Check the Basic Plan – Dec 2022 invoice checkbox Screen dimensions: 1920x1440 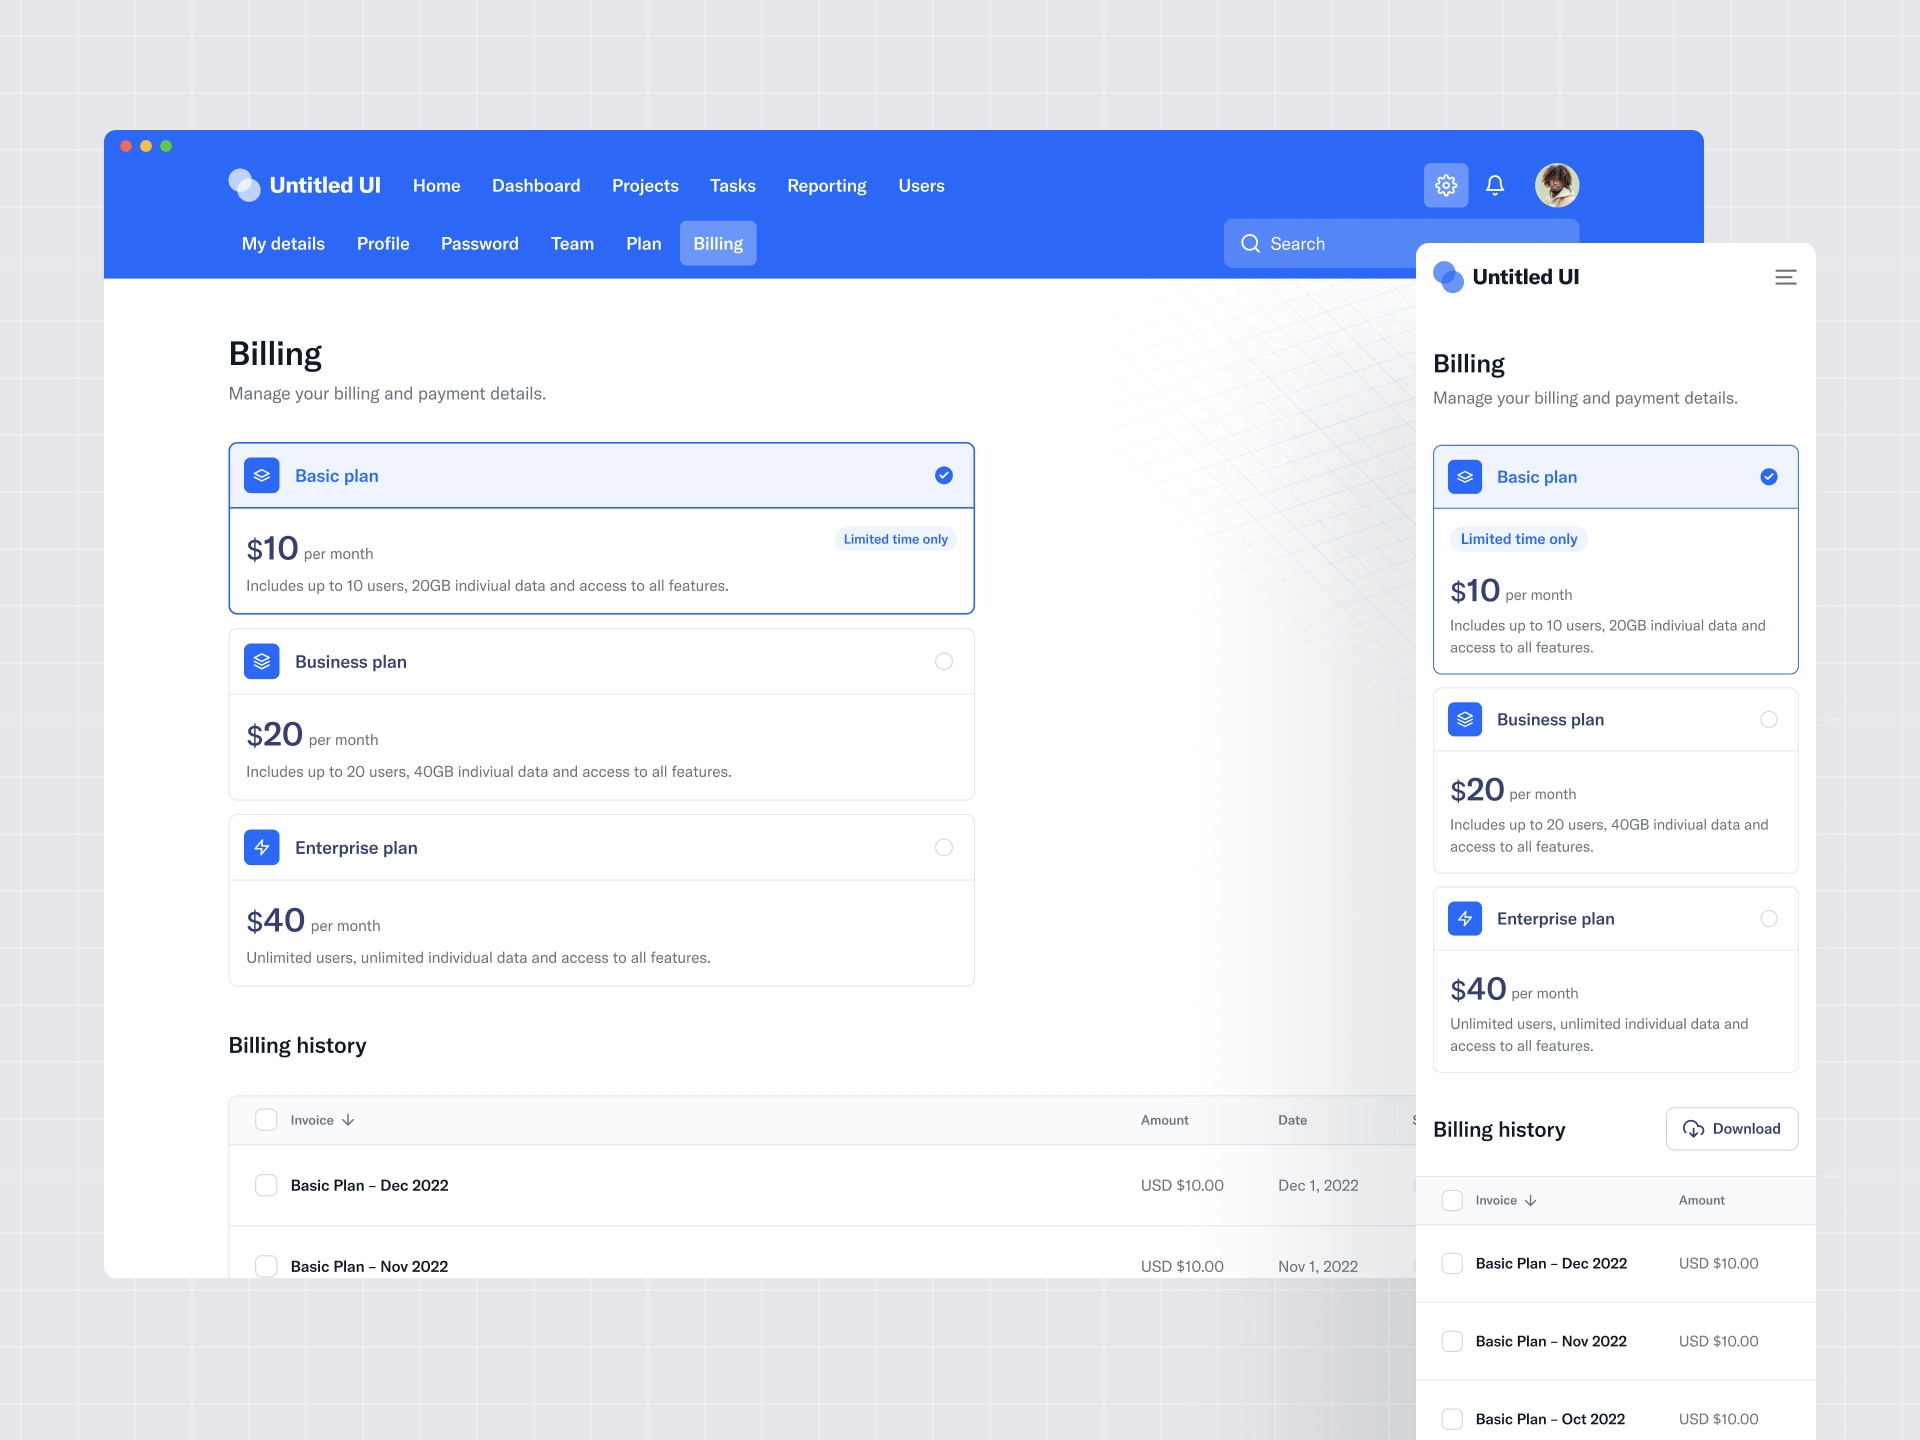266,1185
